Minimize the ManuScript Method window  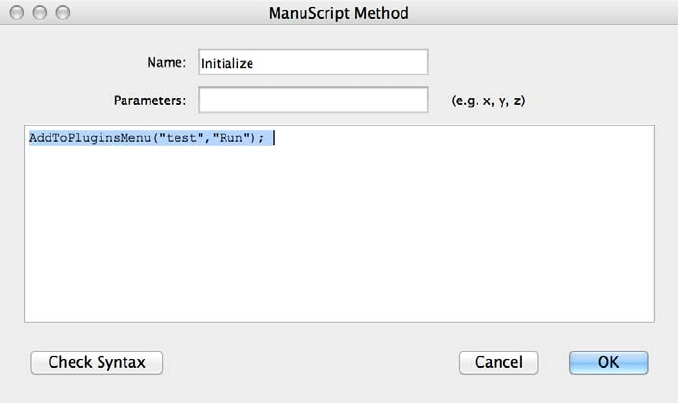click(x=42, y=14)
